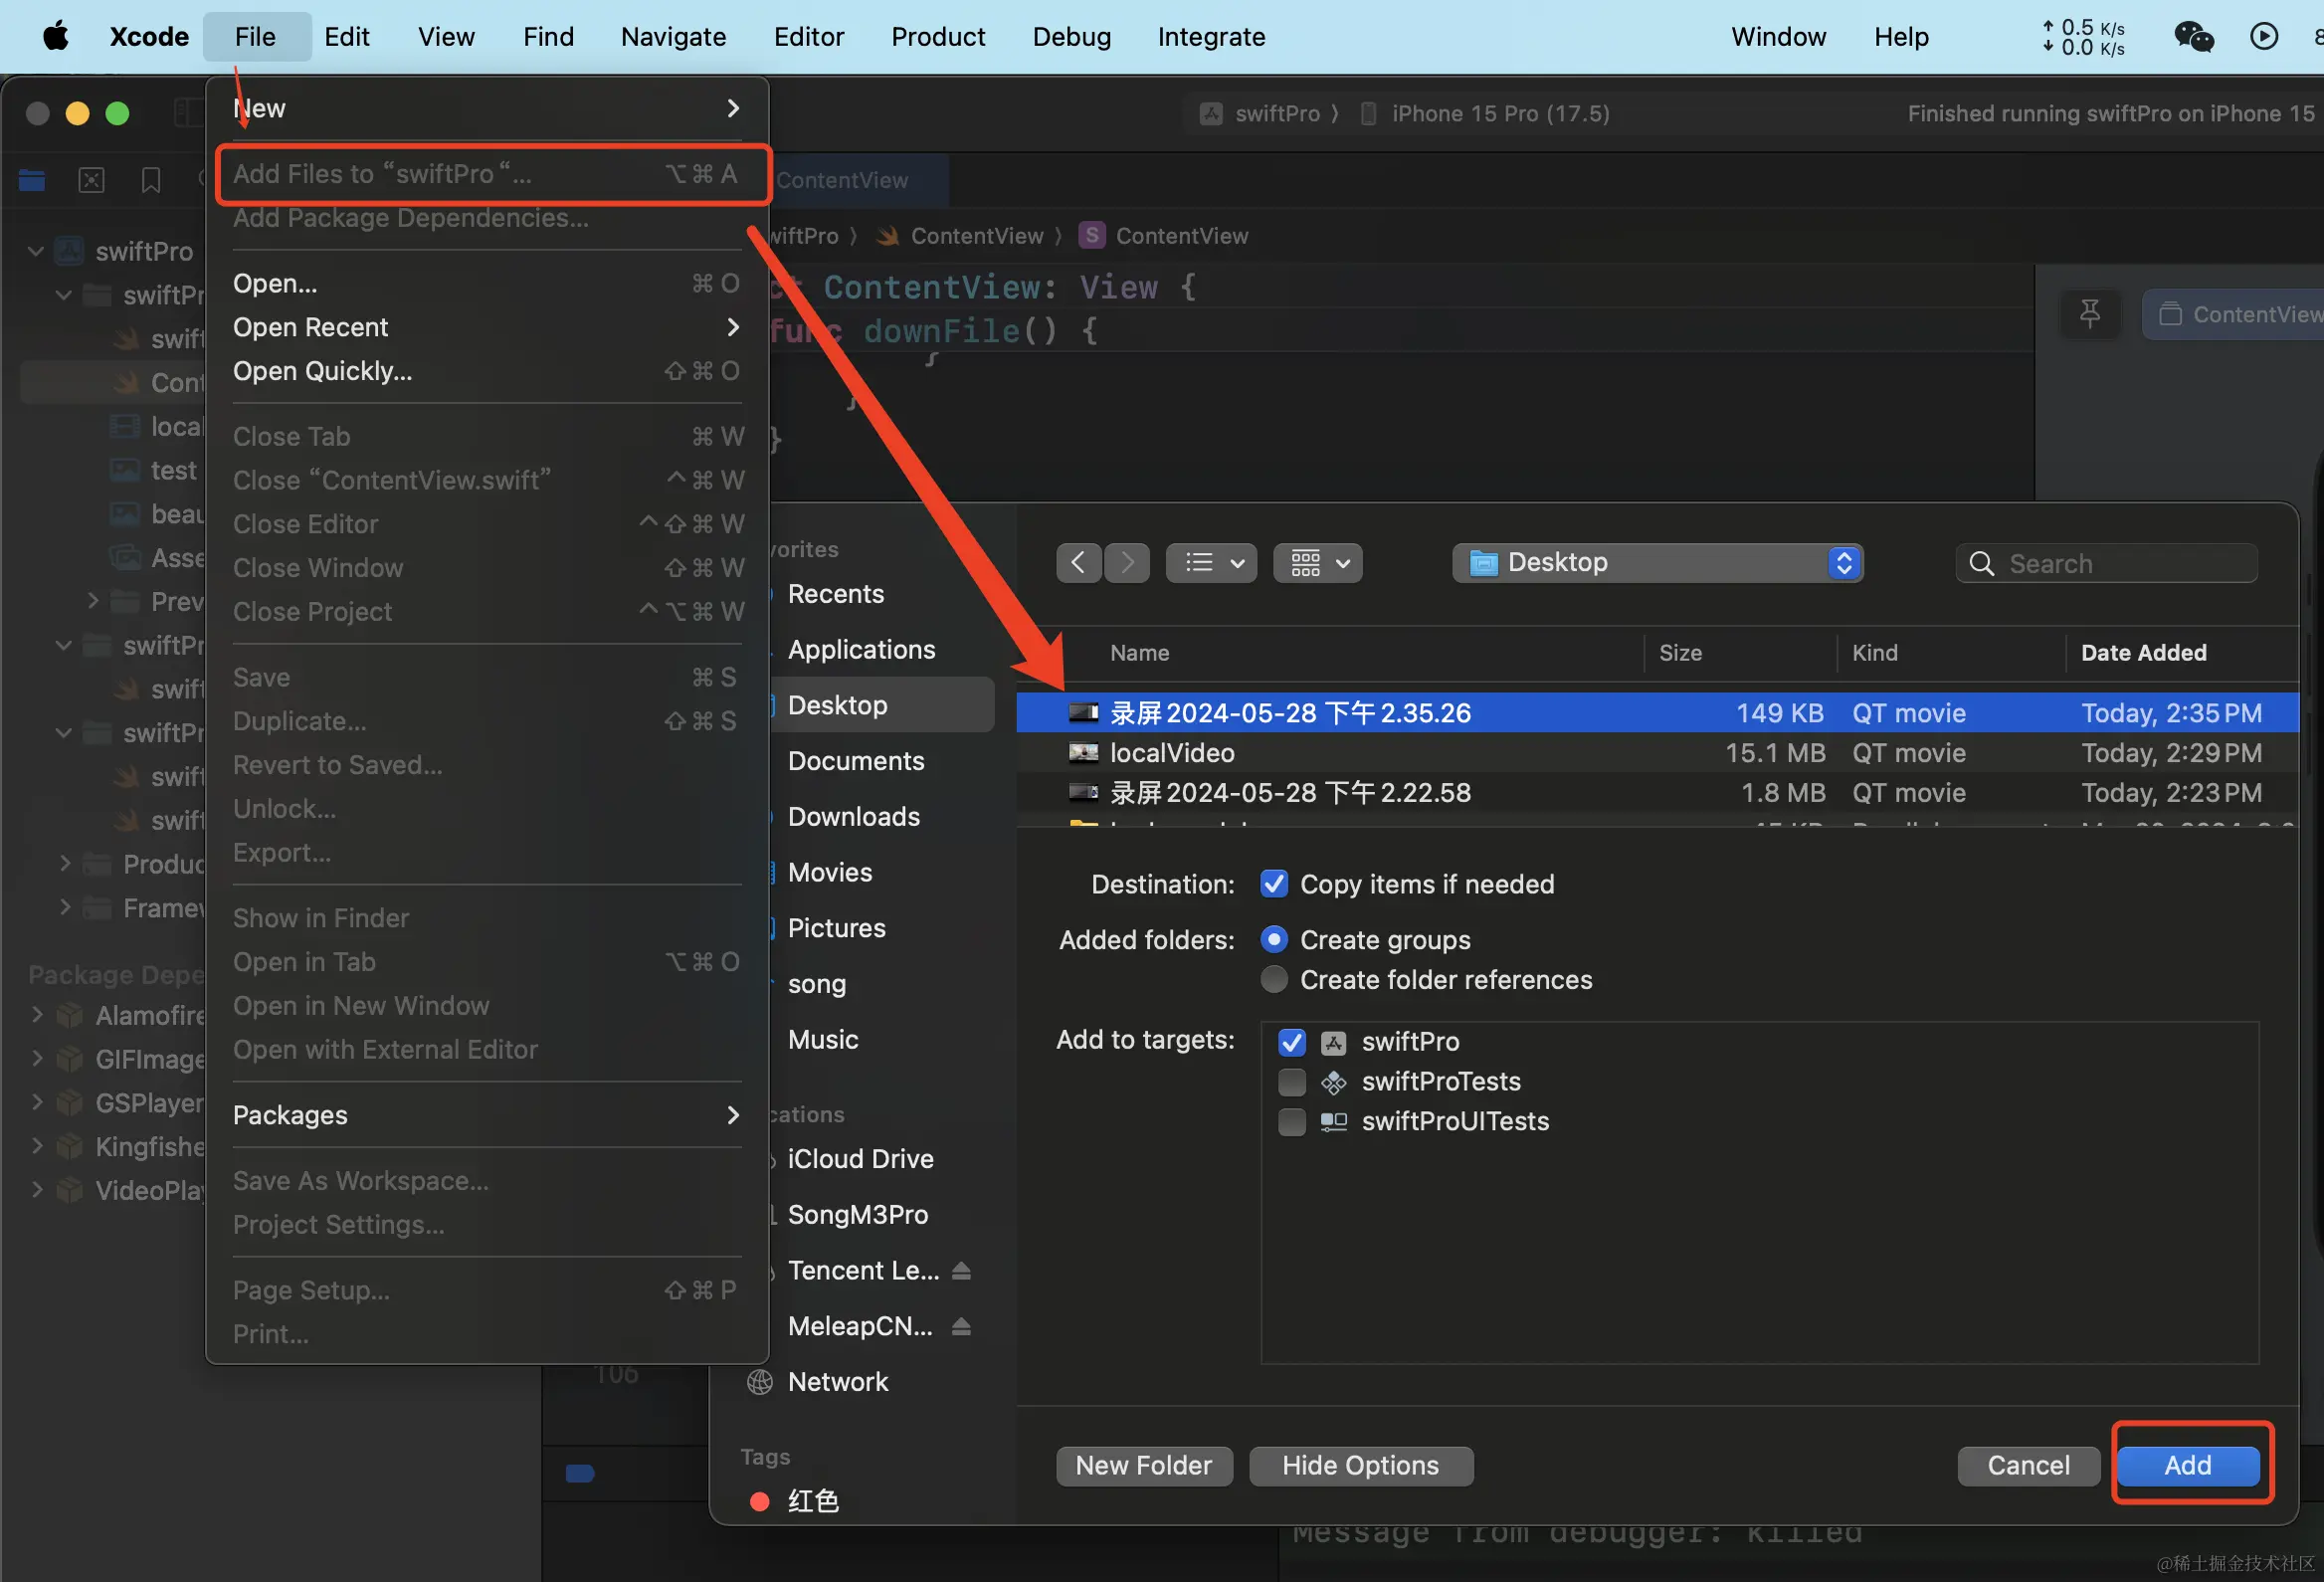Open the Product menu in menu bar
2324x1582 pixels.
(937, 37)
